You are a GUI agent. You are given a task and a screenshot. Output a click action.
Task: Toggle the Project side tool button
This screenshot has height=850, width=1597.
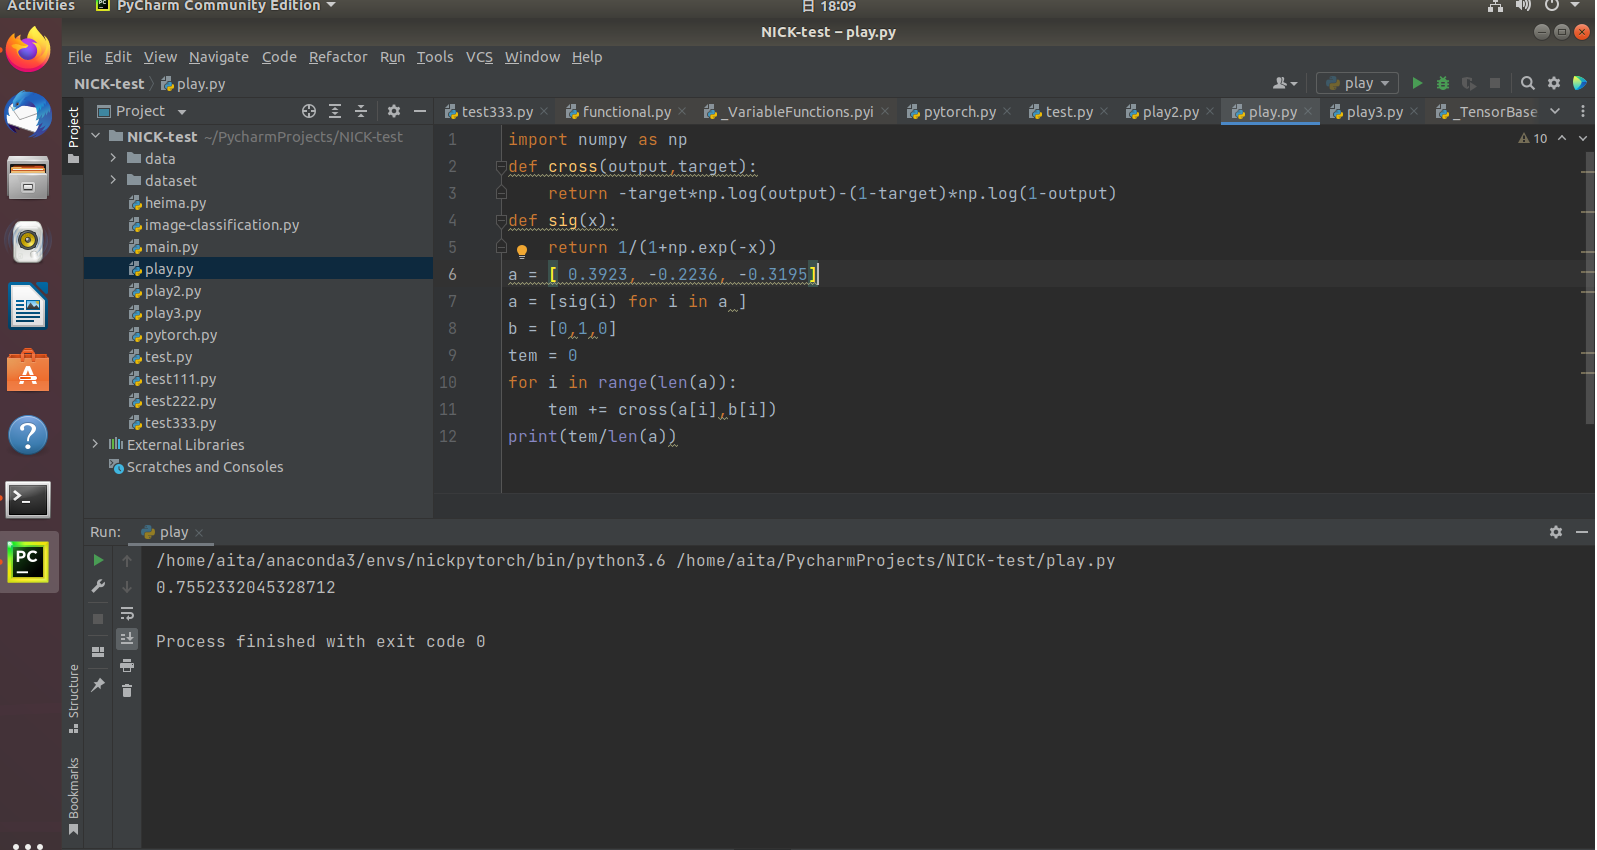[x=73, y=135]
